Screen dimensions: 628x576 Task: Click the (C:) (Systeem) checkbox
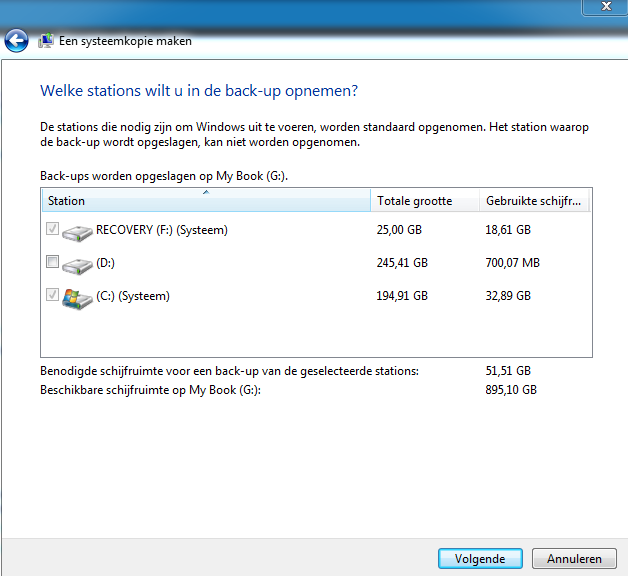(52, 295)
